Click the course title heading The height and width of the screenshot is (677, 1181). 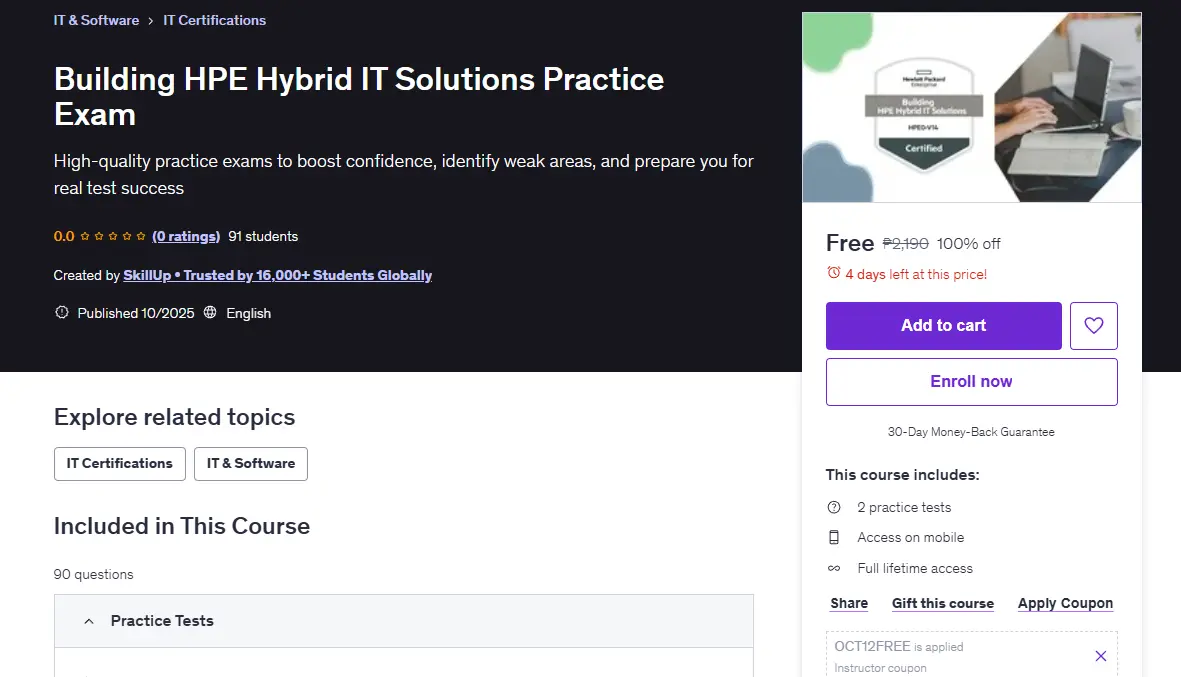click(x=359, y=96)
